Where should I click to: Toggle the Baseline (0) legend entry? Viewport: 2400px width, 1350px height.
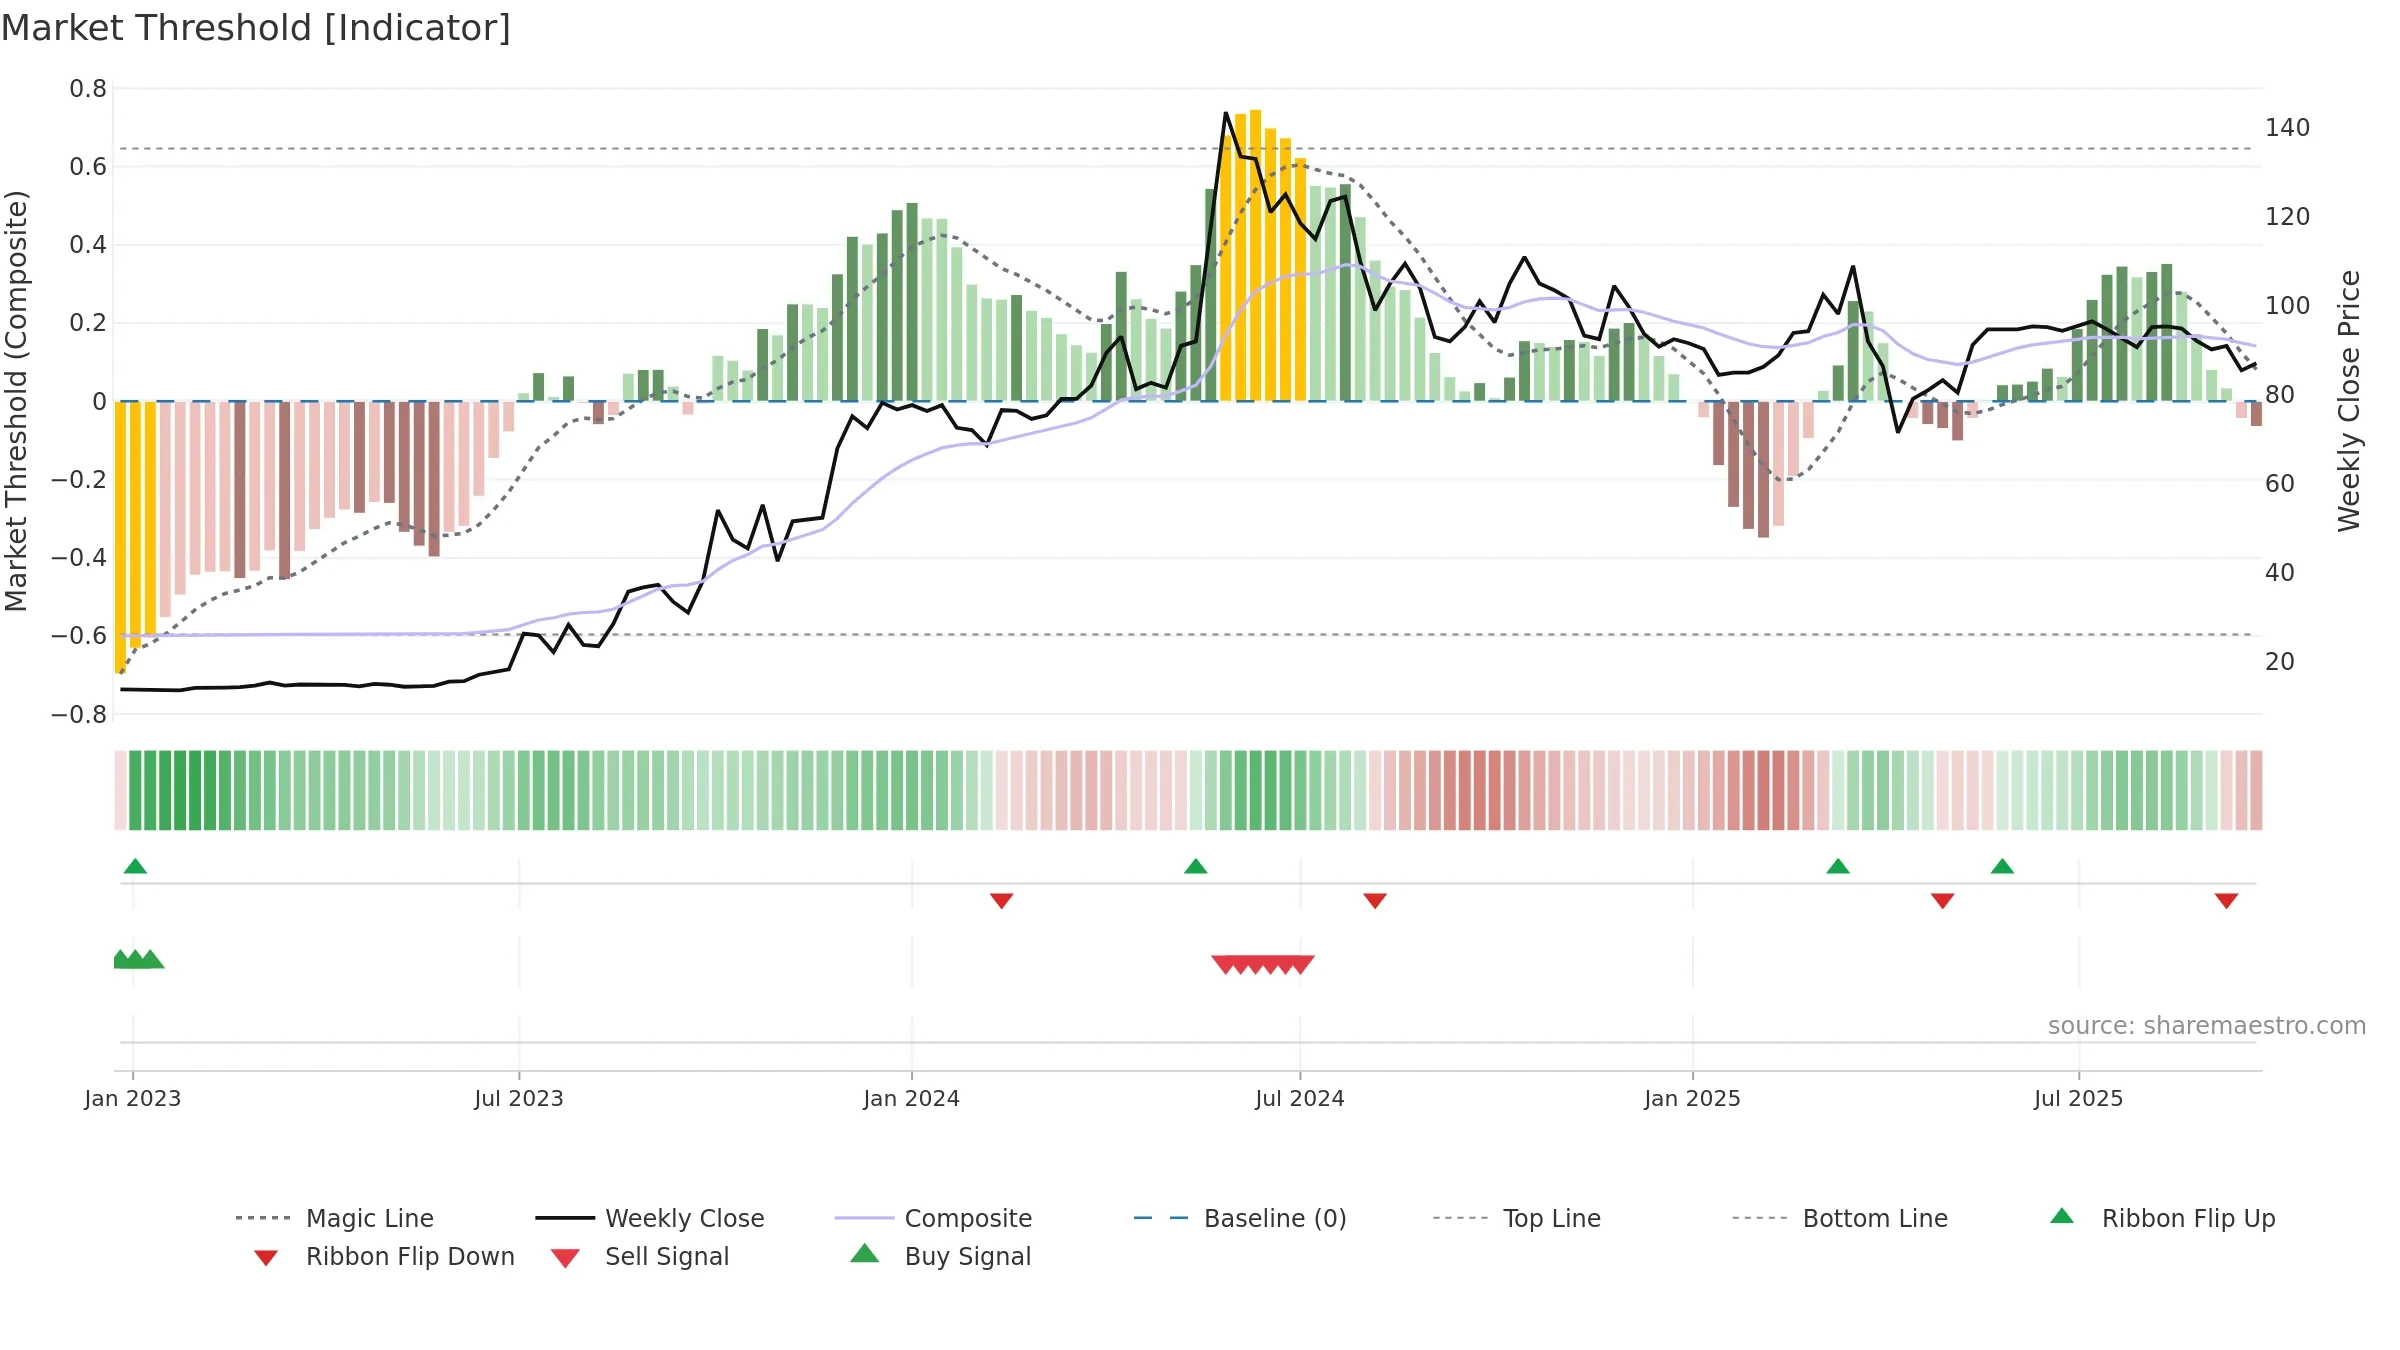point(1240,1218)
